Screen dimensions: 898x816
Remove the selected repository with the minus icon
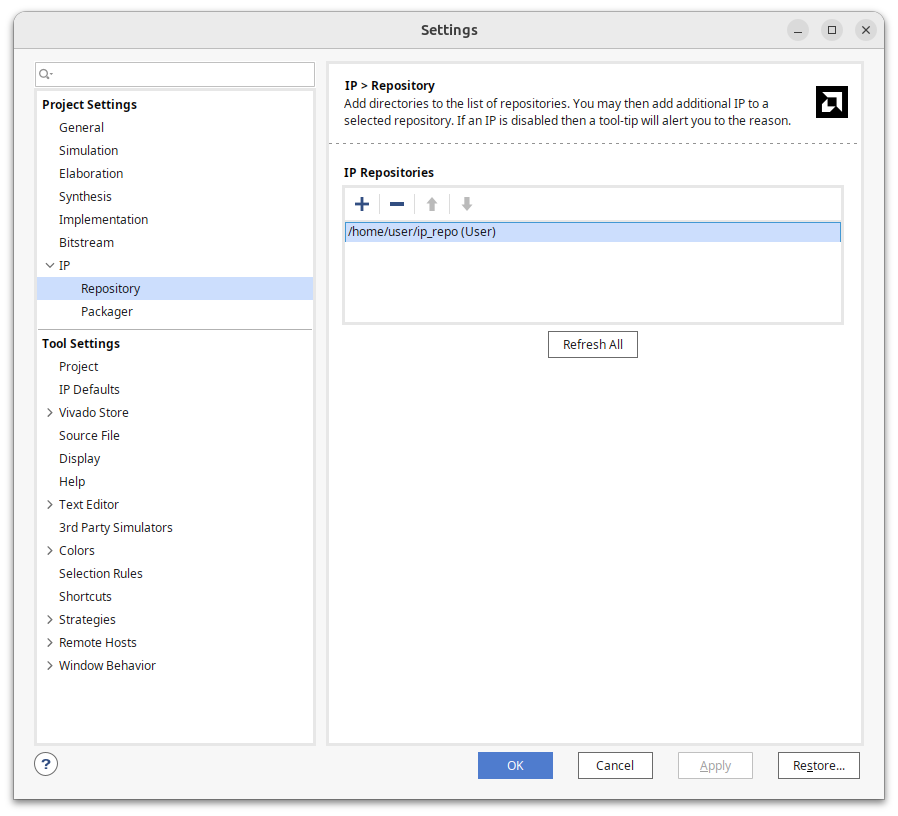click(397, 204)
